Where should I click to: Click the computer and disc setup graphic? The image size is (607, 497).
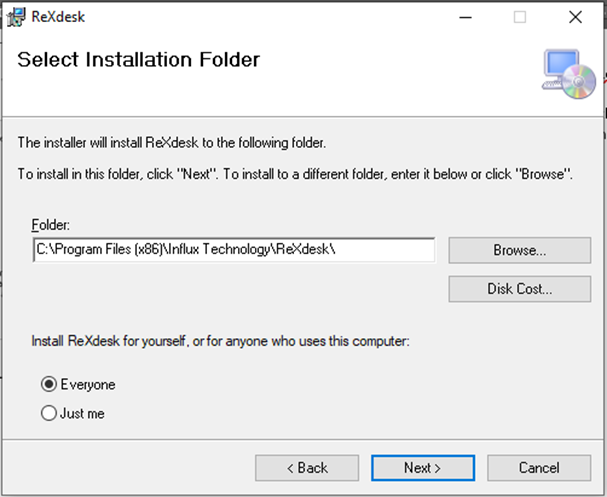click(566, 76)
